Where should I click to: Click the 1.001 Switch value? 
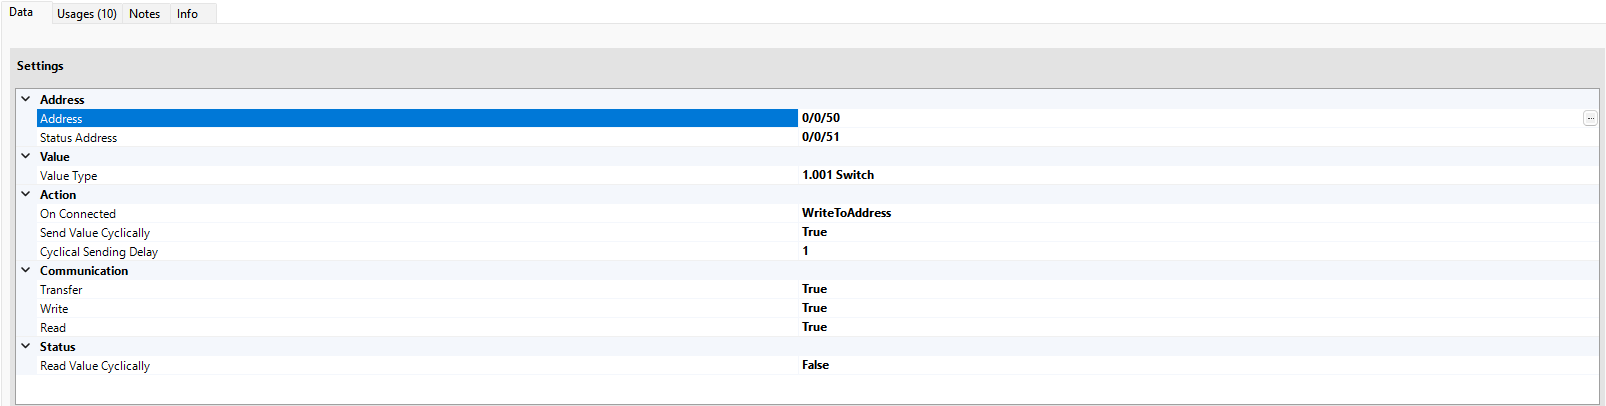tap(838, 175)
